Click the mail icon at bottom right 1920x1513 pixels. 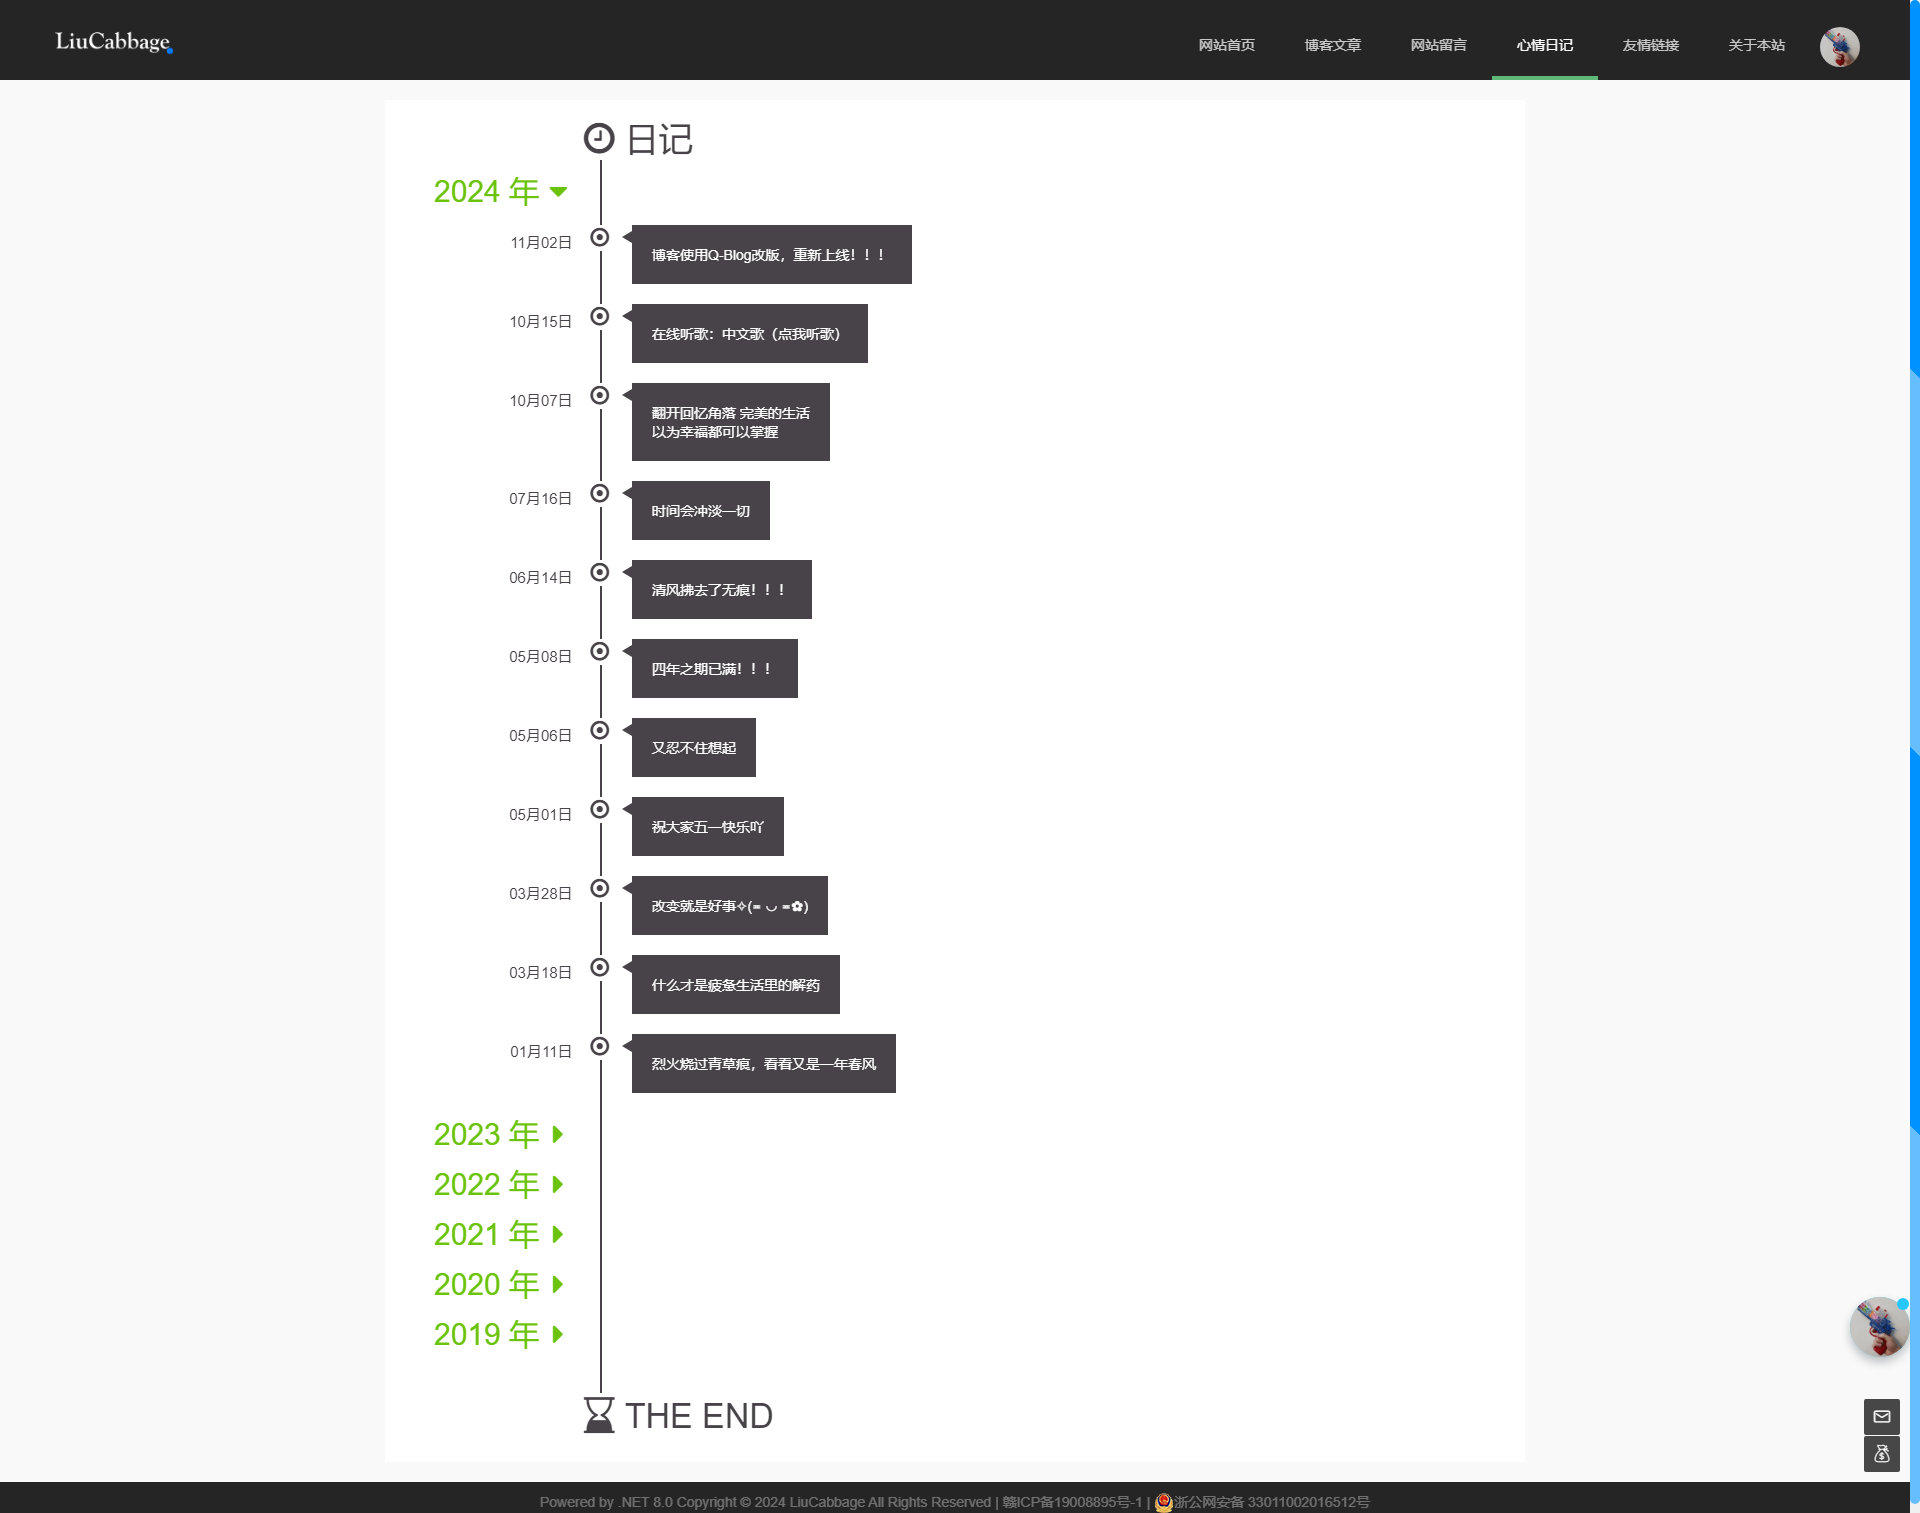tap(1881, 1416)
